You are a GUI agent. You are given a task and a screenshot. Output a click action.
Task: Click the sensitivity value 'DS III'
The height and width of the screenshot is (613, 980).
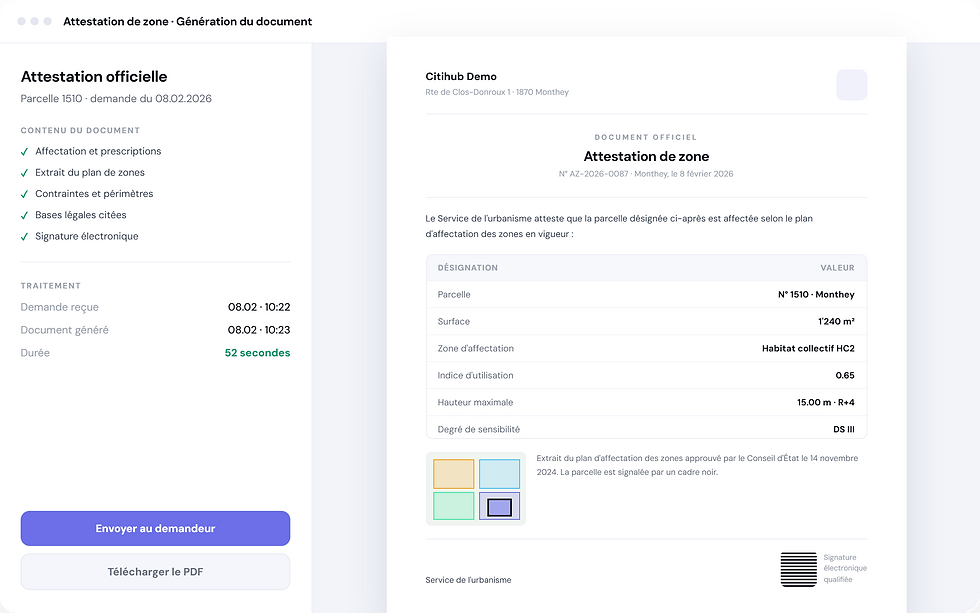(x=844, y=429)
